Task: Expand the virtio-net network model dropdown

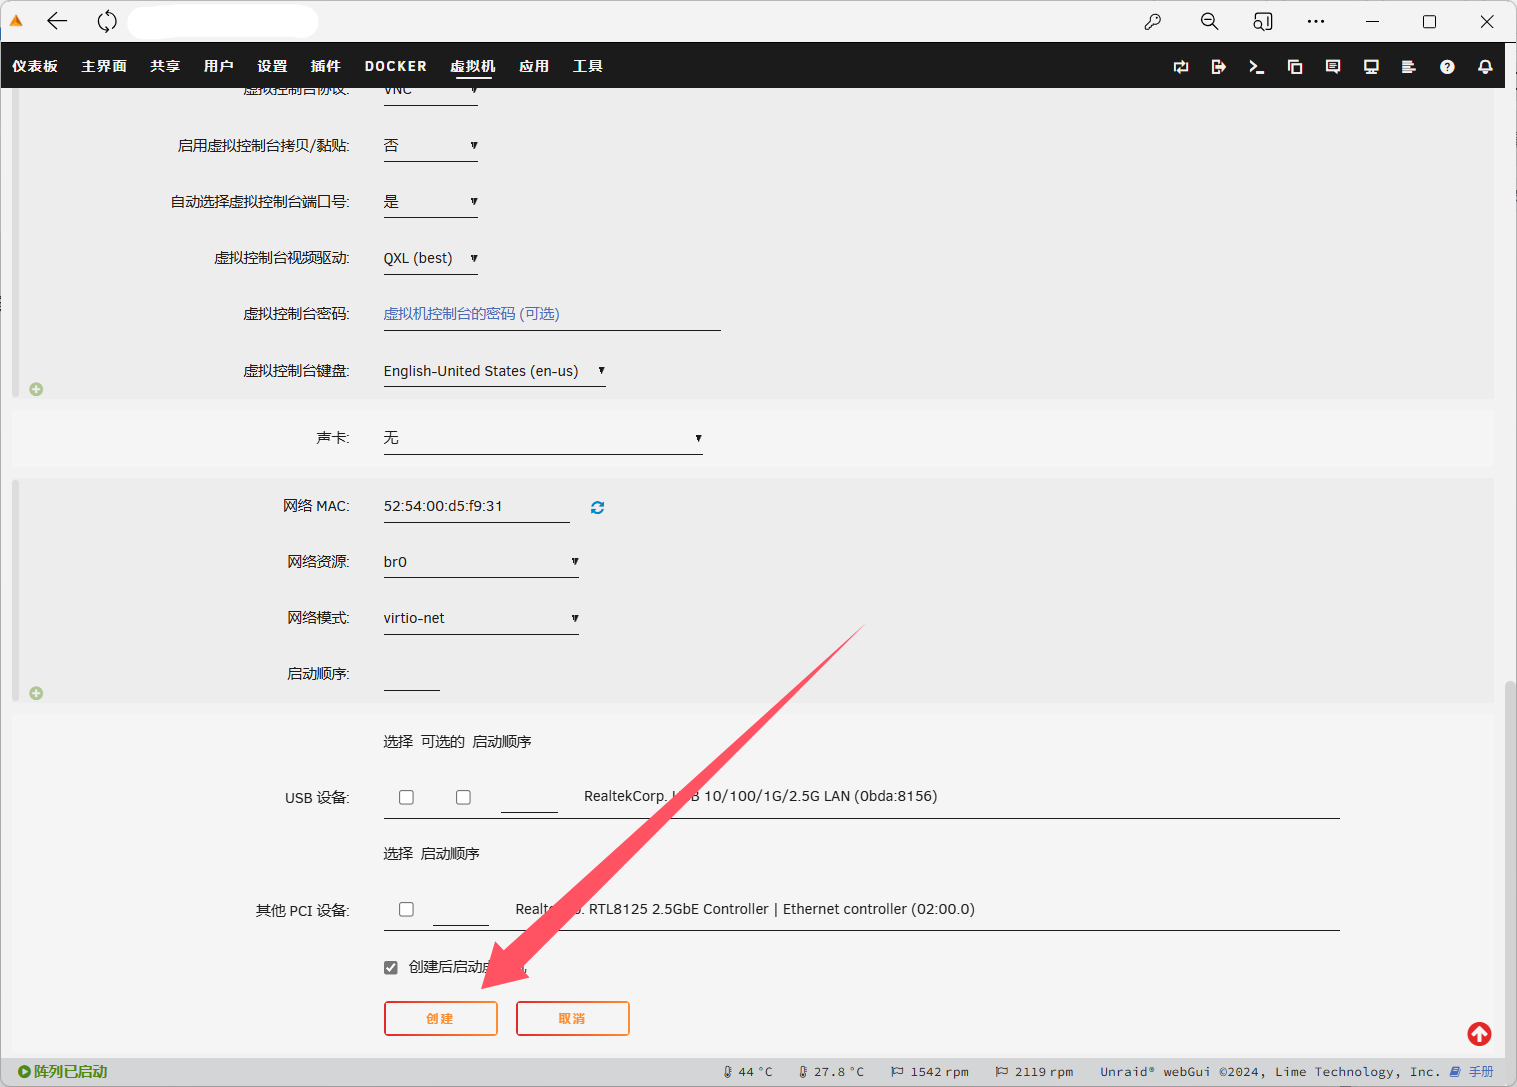Action: point(481,618)
